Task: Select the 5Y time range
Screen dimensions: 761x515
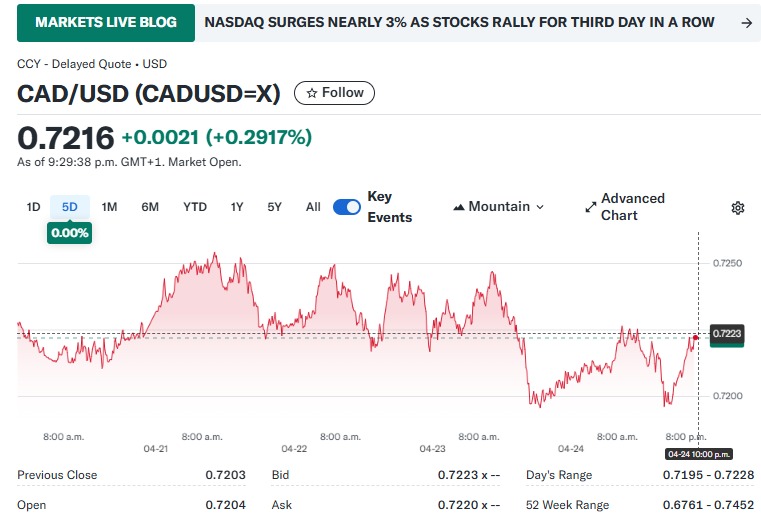Action: pos(274,207)
